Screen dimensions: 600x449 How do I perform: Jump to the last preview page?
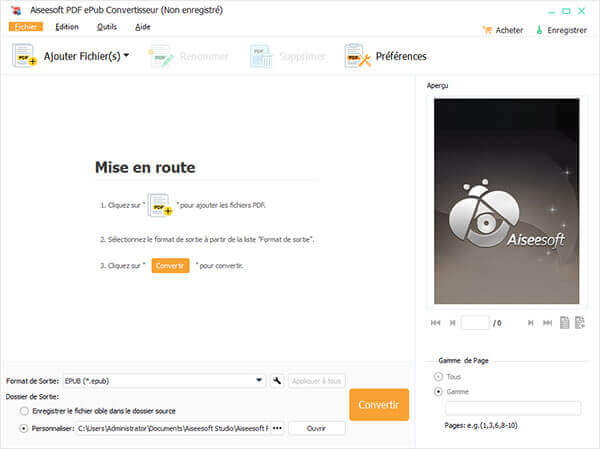click(547, 323)
